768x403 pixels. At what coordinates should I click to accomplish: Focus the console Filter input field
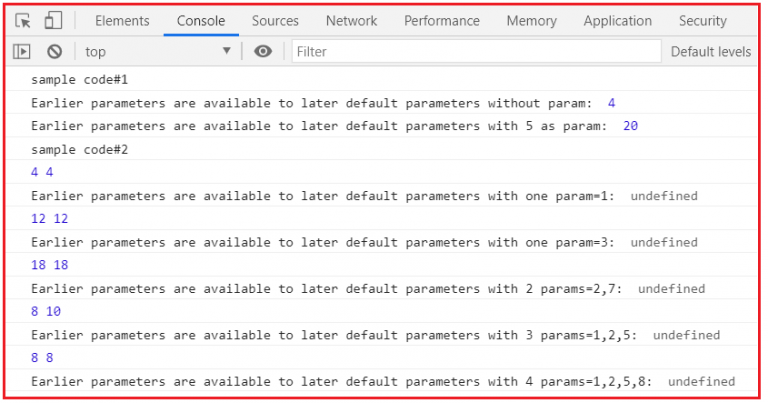pos(476,51)
